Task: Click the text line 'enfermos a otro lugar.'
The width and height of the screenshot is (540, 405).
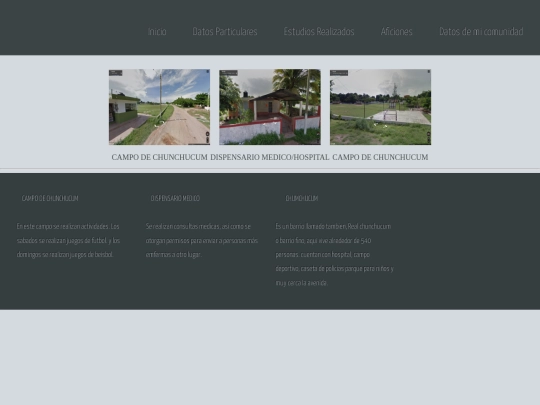Action: [174, 255]
